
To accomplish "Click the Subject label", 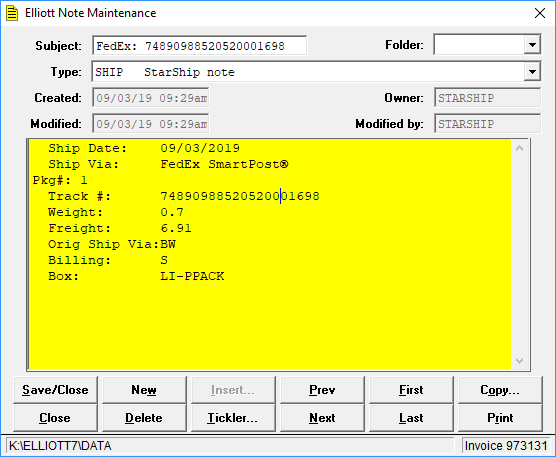I will click(58, 46).
